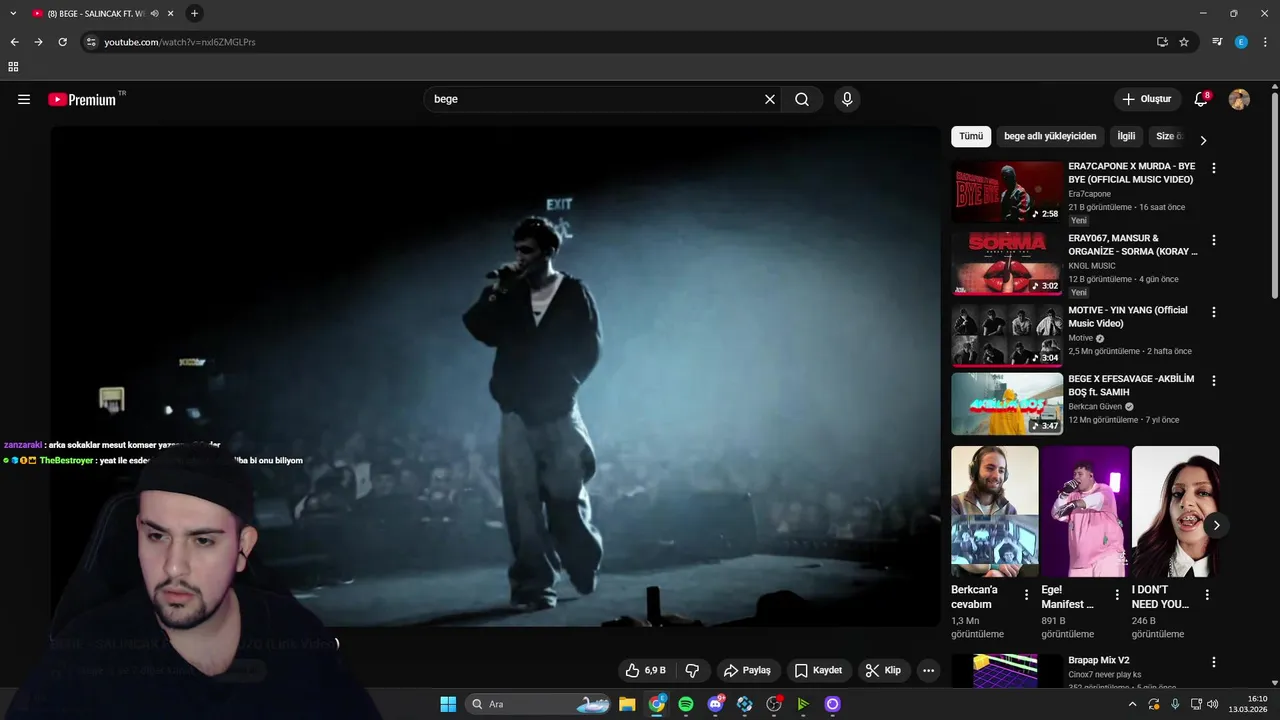Image resolution: width=1280 pixels, height=720 pixels.
Task: Open the account avatar menu
Action: (1239, 99)
